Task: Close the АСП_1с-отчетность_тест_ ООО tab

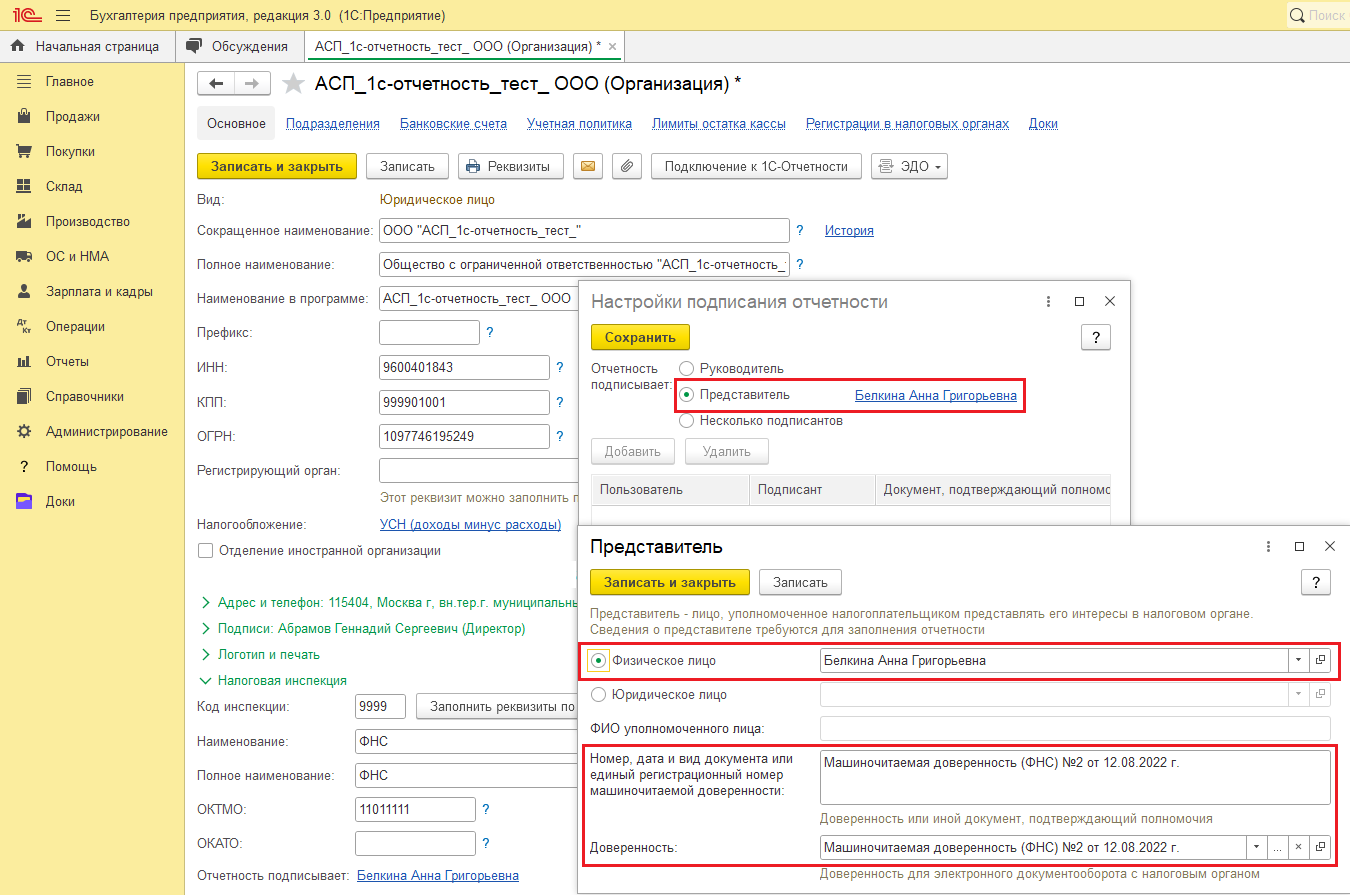Action: coord(613,46)
